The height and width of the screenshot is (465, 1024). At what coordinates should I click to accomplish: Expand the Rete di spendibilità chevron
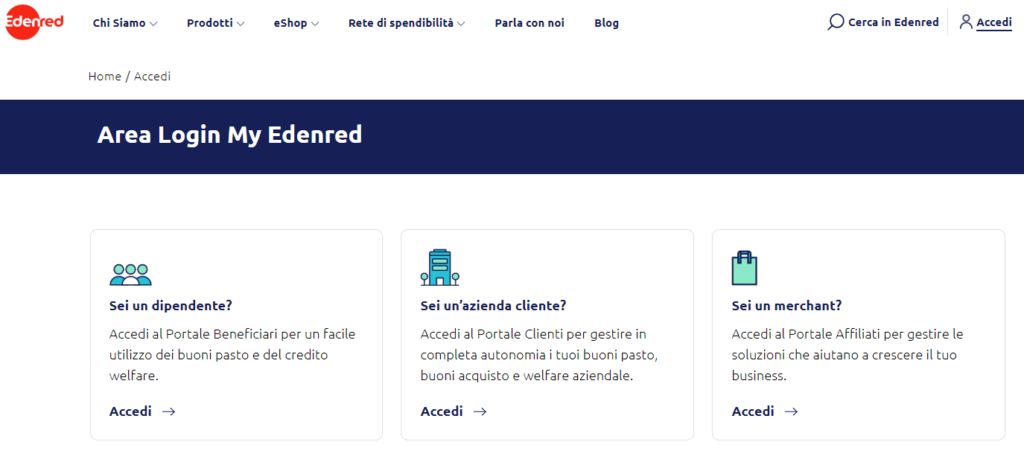click(x=460, y=24)
